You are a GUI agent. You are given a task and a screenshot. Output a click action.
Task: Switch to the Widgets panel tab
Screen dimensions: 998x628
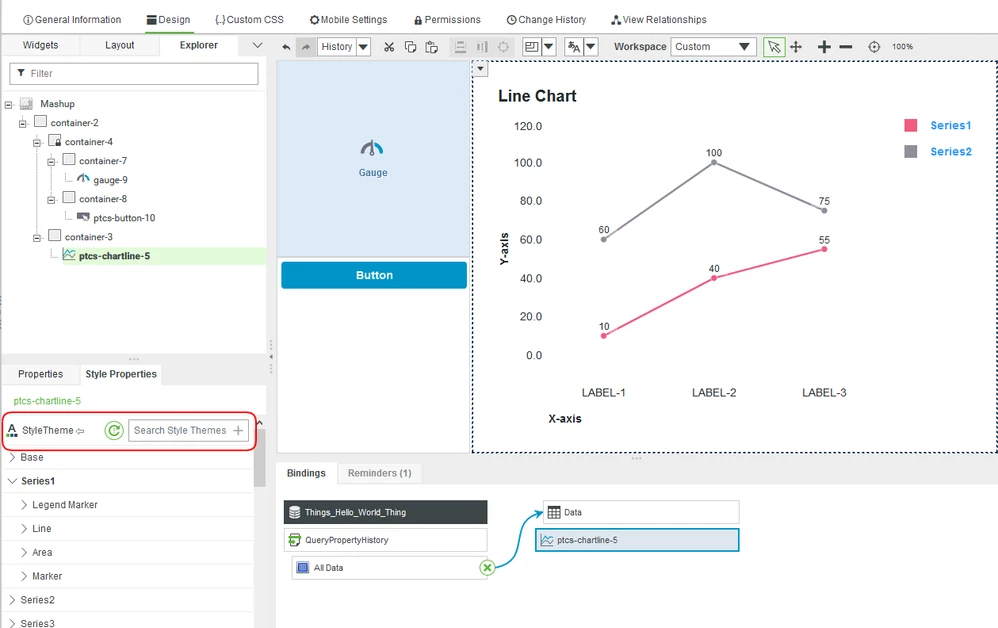(40, 45)
